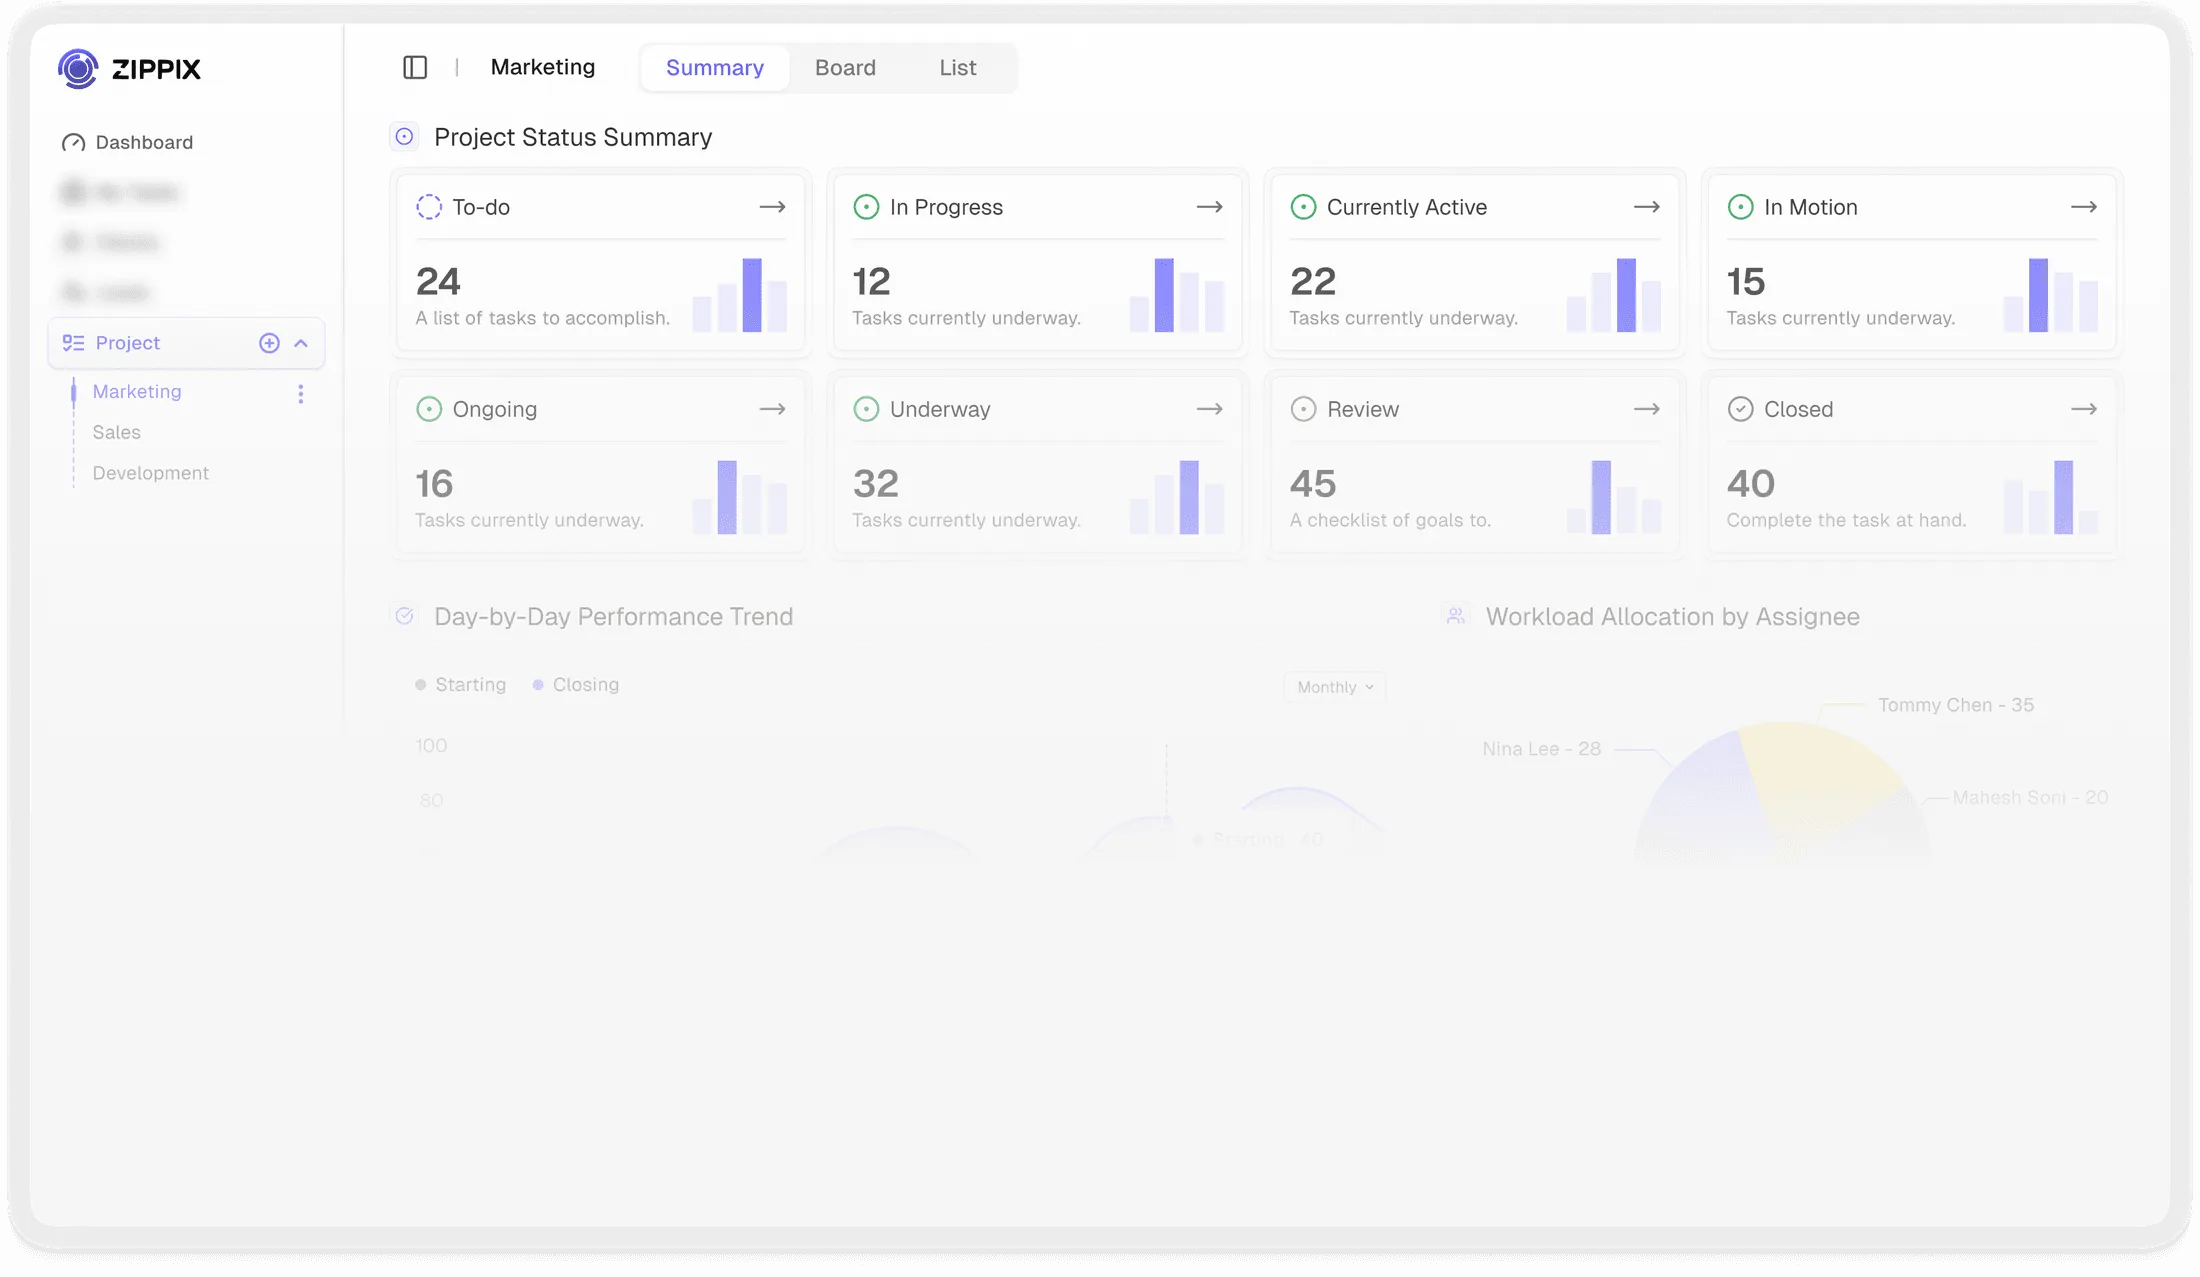2200x1277 pixels.
Task: Toggle the sidebar with panel icon
Action: (x=415, y=67)
